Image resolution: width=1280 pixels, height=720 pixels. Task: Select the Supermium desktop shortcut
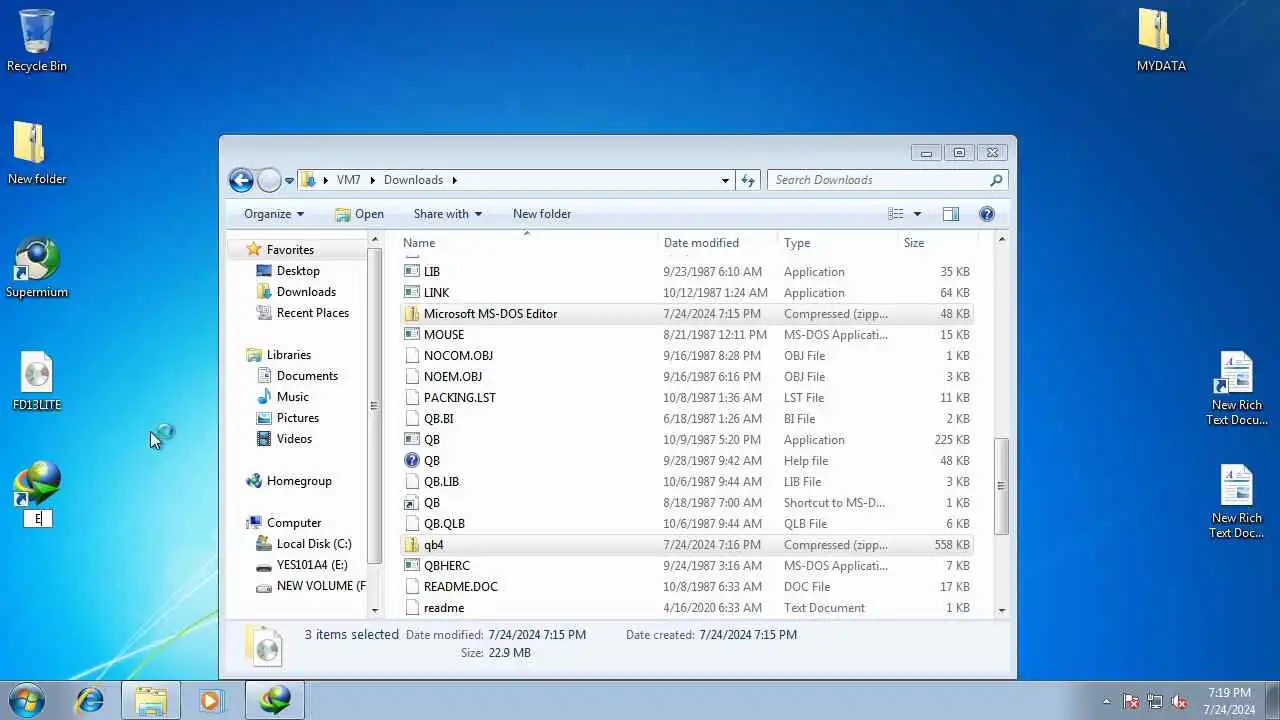click(x=37, y=268)
